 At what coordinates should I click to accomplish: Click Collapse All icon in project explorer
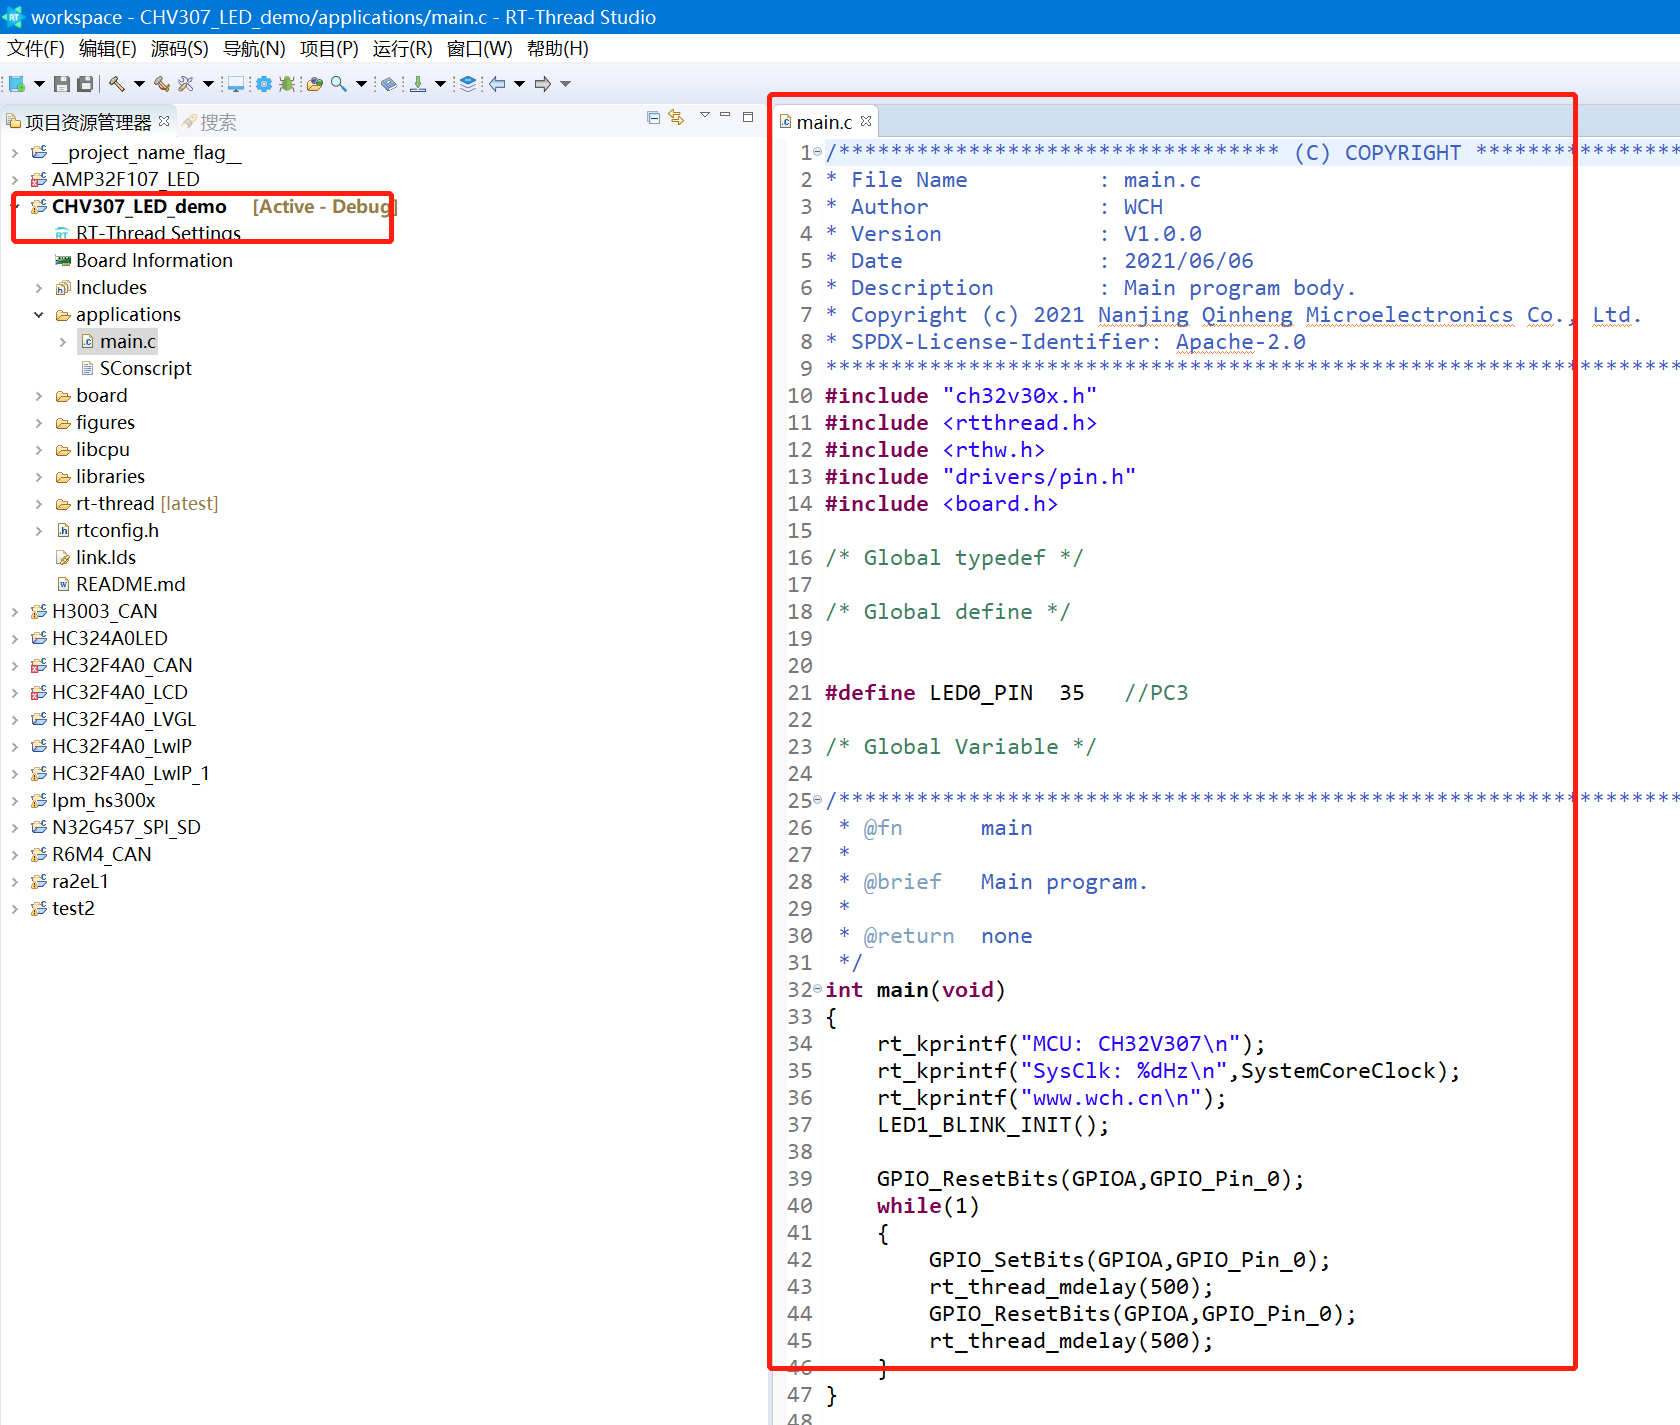(x=653, y=117)
